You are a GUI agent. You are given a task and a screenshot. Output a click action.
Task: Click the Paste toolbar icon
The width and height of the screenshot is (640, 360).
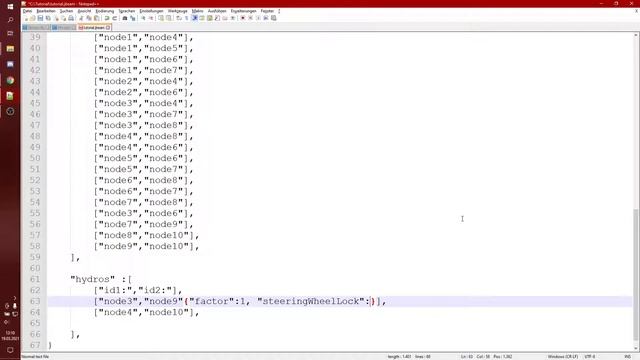97,18
